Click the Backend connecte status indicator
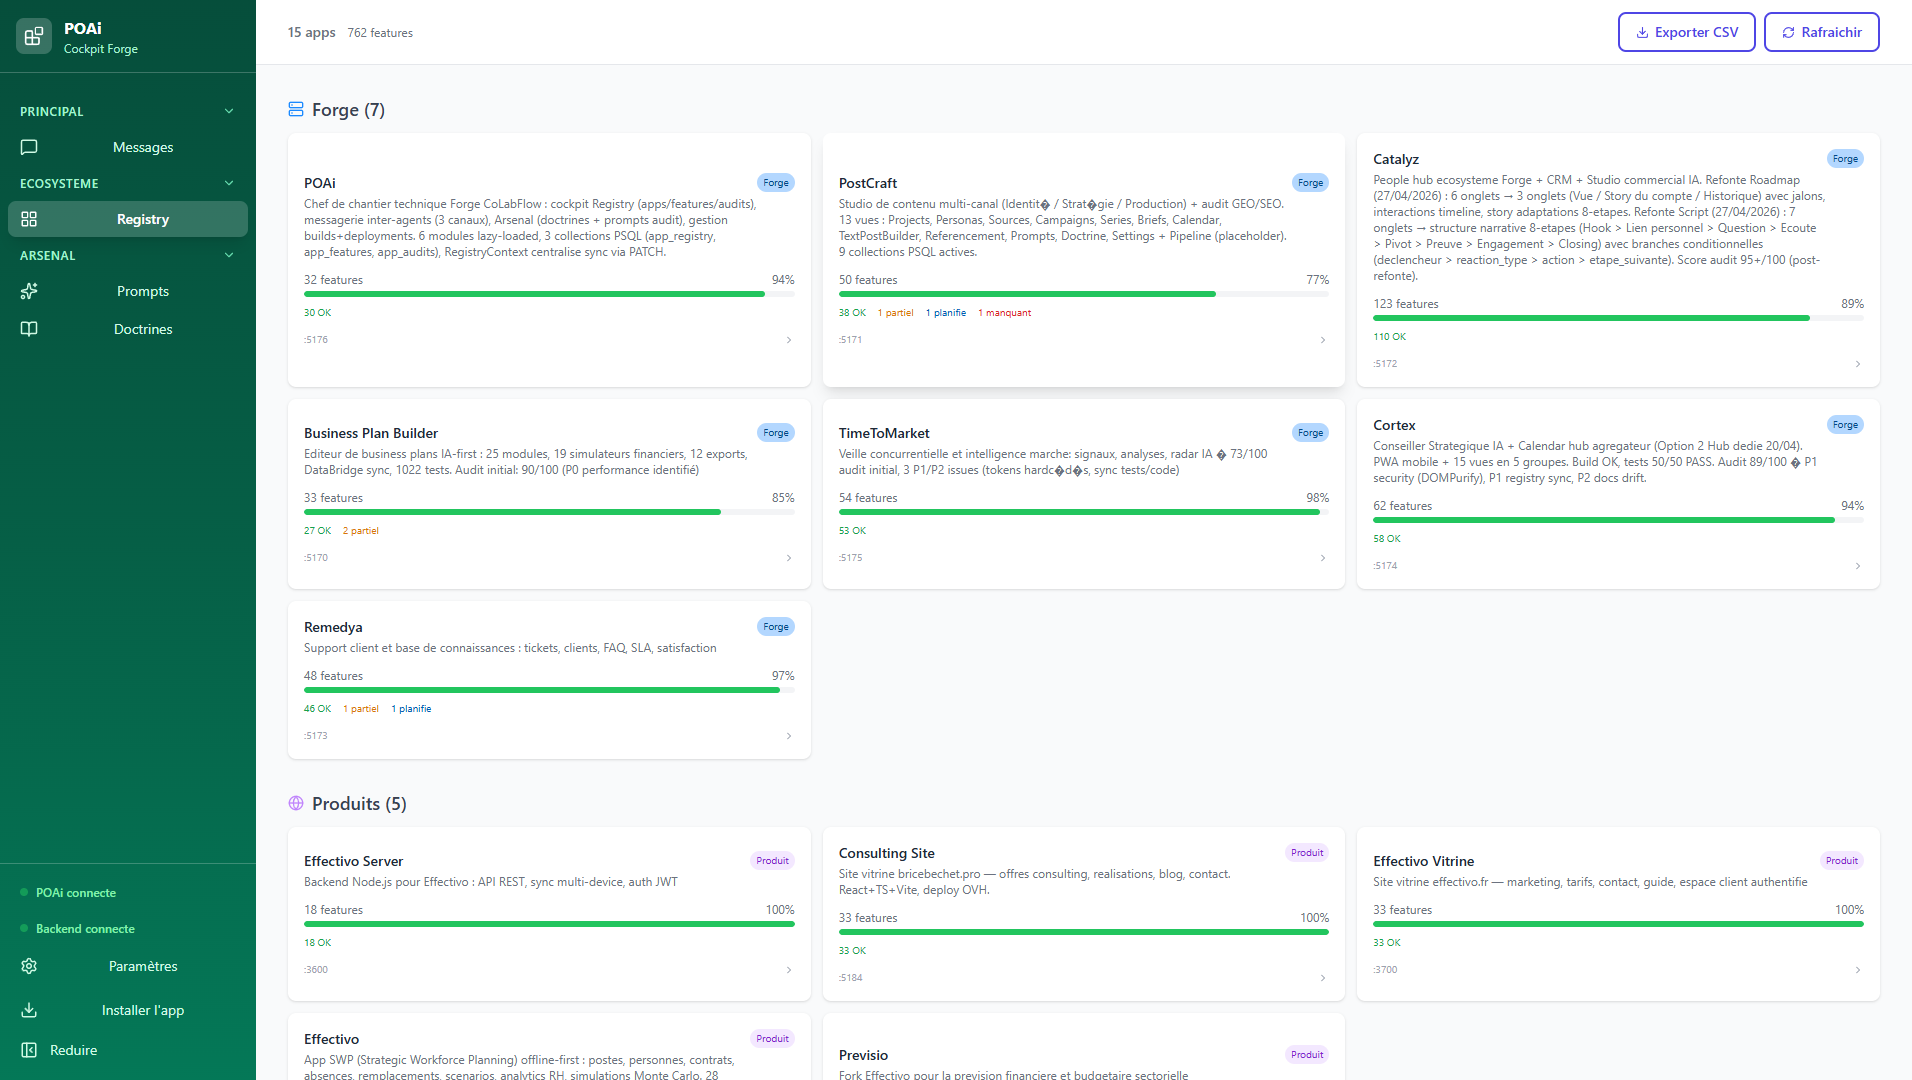This screenshot has height=1080, width=1912. point(77,929)
